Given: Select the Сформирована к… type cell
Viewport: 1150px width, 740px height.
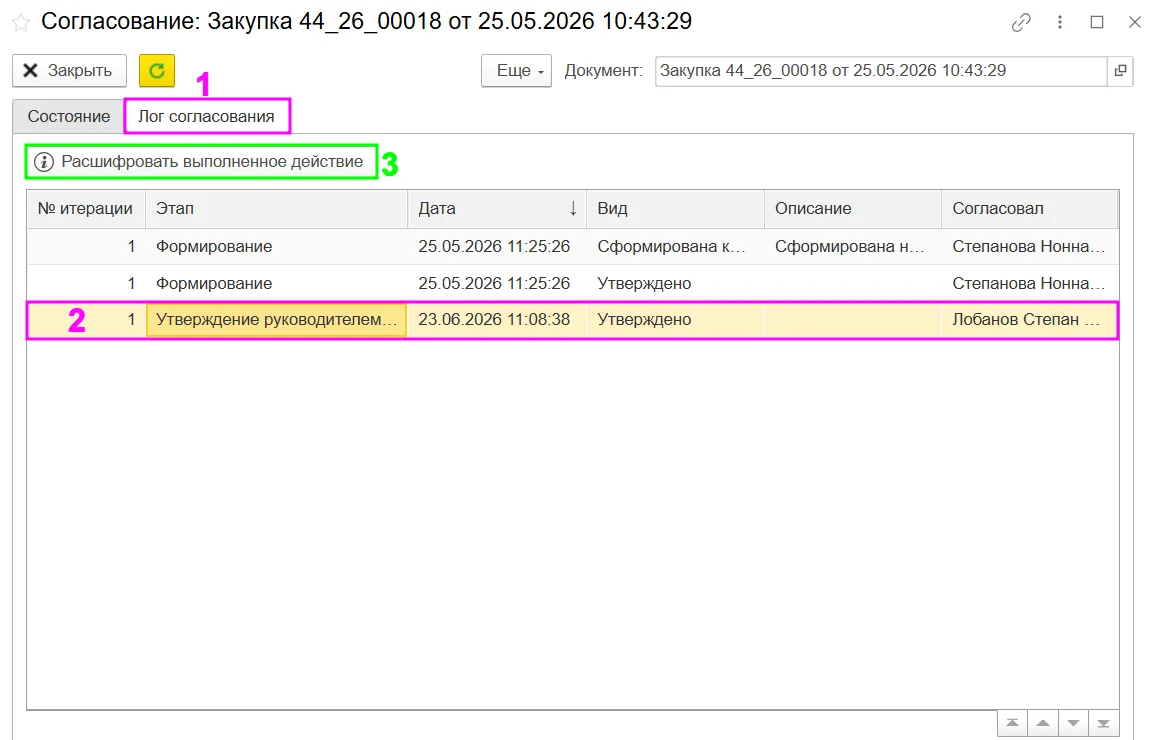Looking at the screenshot, I should pos(675,247).
